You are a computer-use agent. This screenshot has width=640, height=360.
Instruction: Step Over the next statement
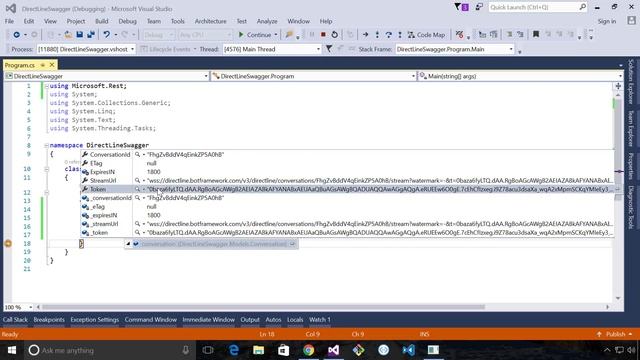389,35
